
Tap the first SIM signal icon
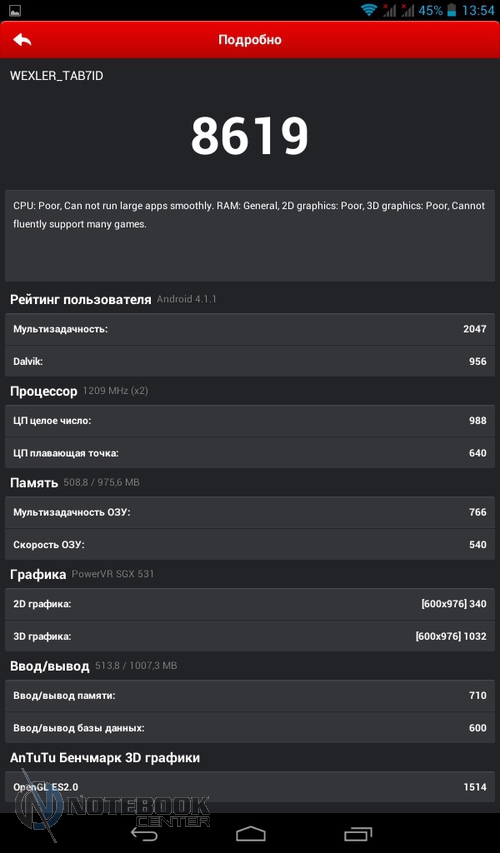389,10
